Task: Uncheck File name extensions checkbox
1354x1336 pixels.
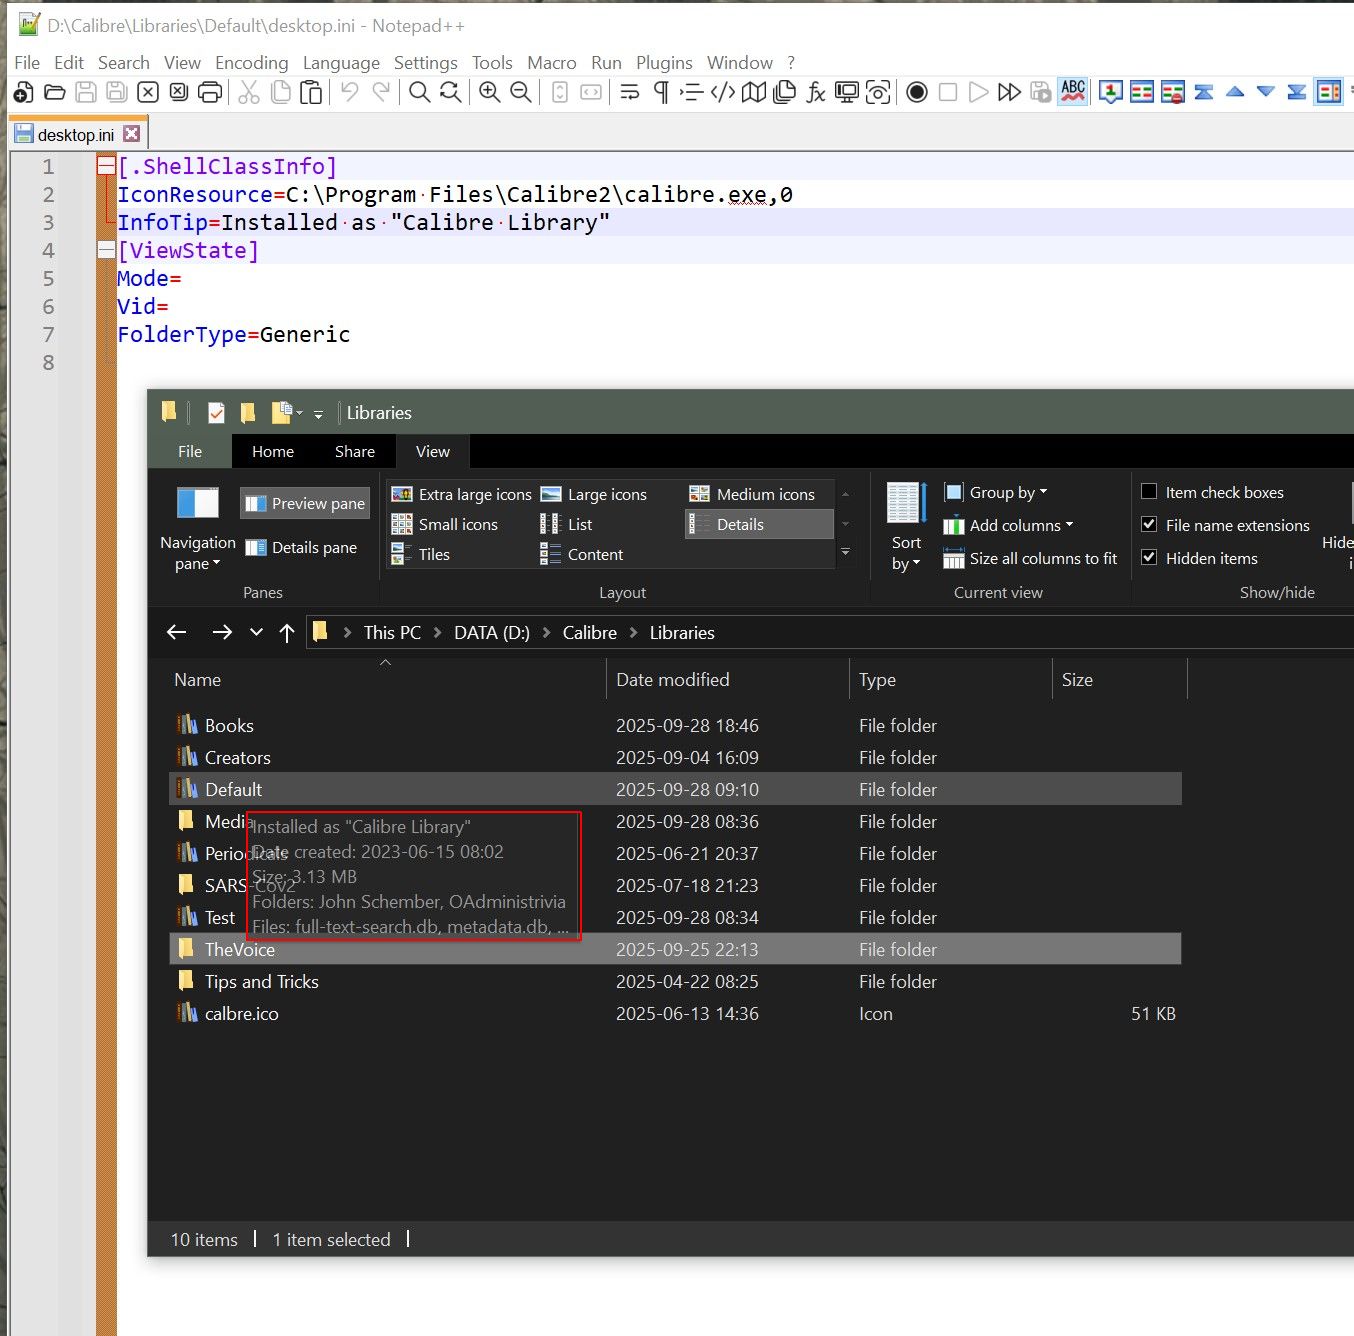Action: click(1149, 525)
